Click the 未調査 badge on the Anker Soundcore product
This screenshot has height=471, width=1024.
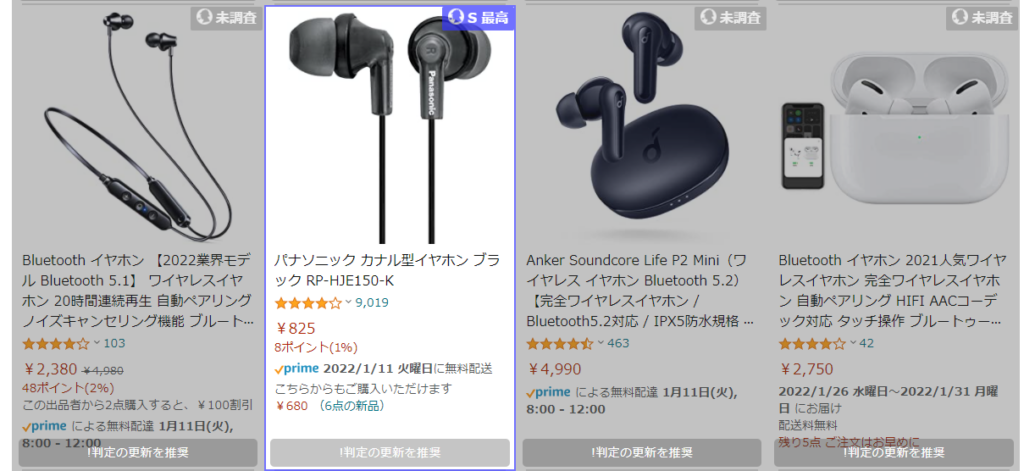coord(731,18)
